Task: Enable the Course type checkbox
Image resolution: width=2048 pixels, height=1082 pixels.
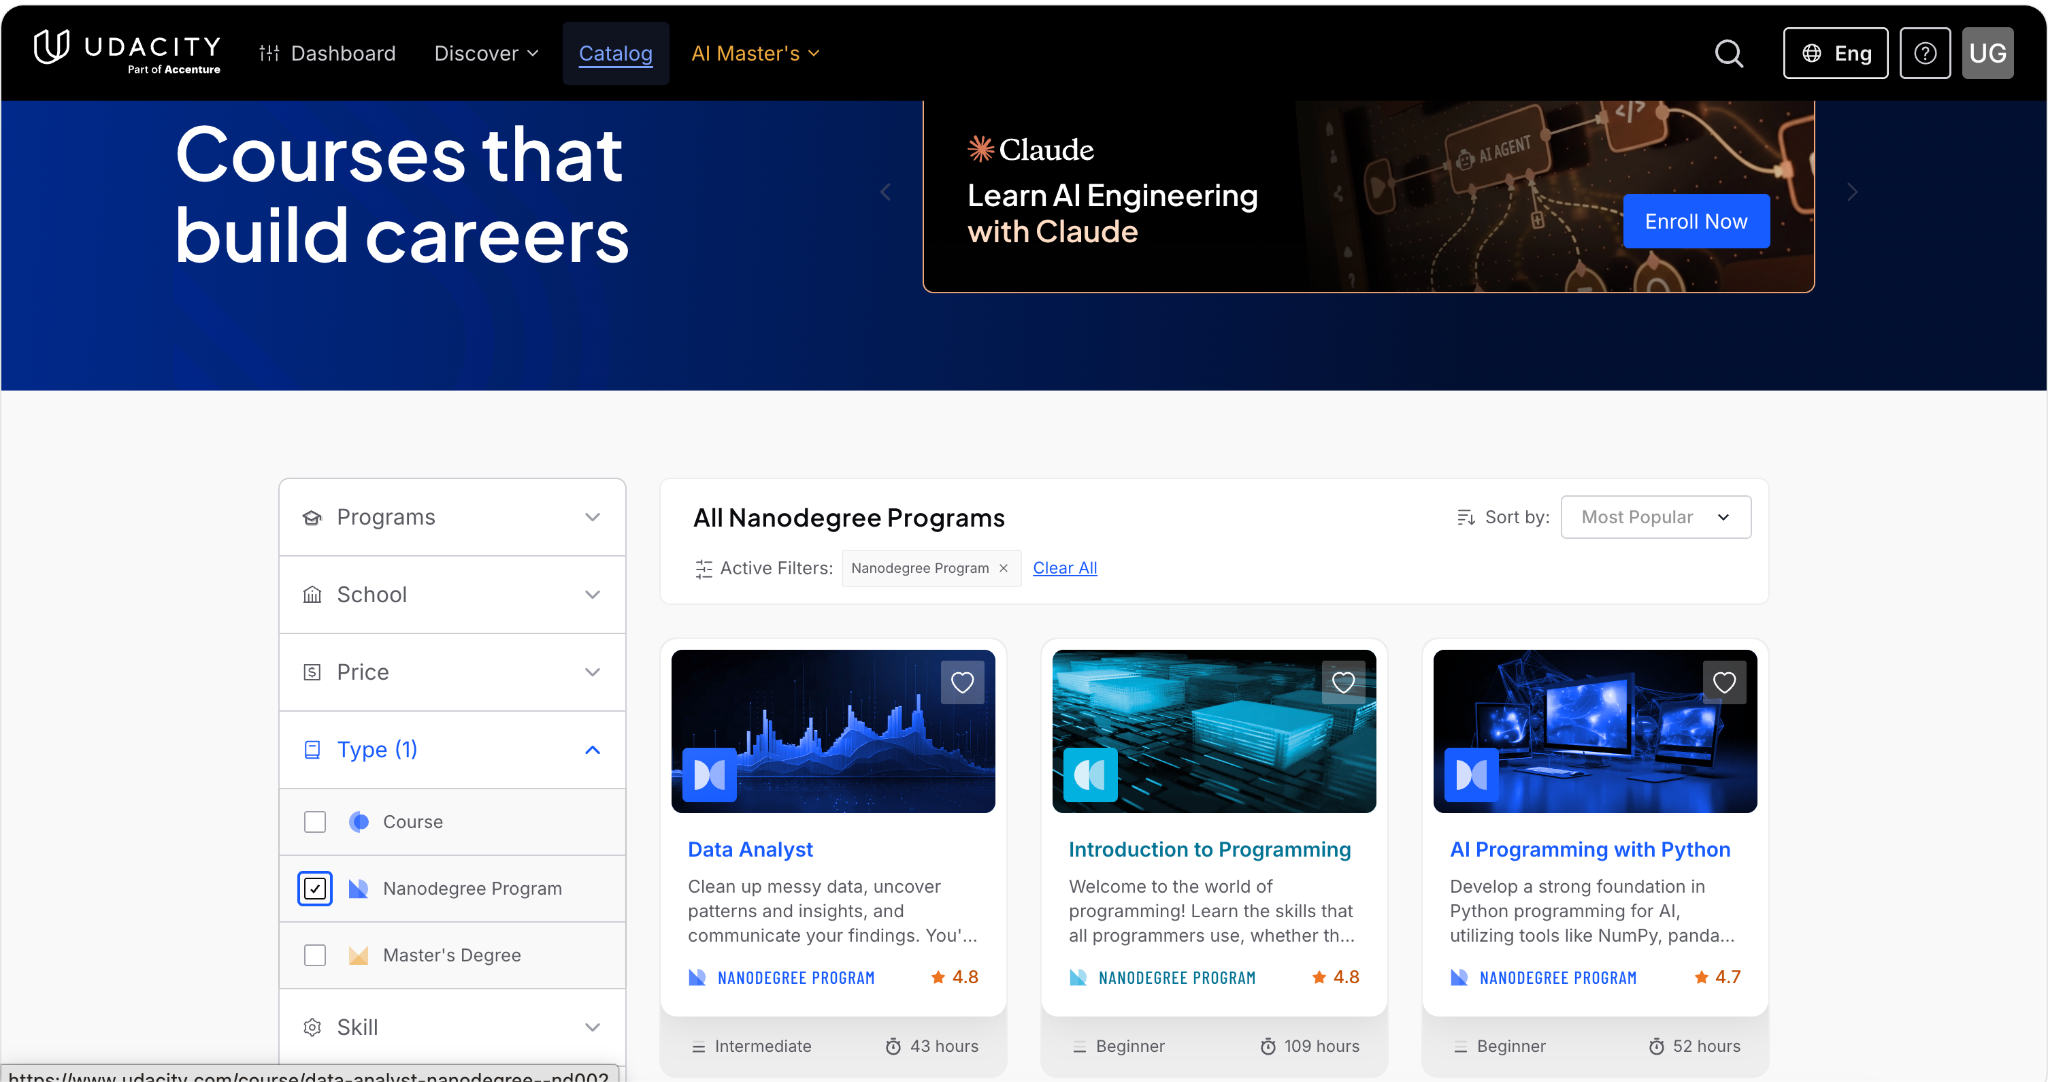Action: coord(315,822)
